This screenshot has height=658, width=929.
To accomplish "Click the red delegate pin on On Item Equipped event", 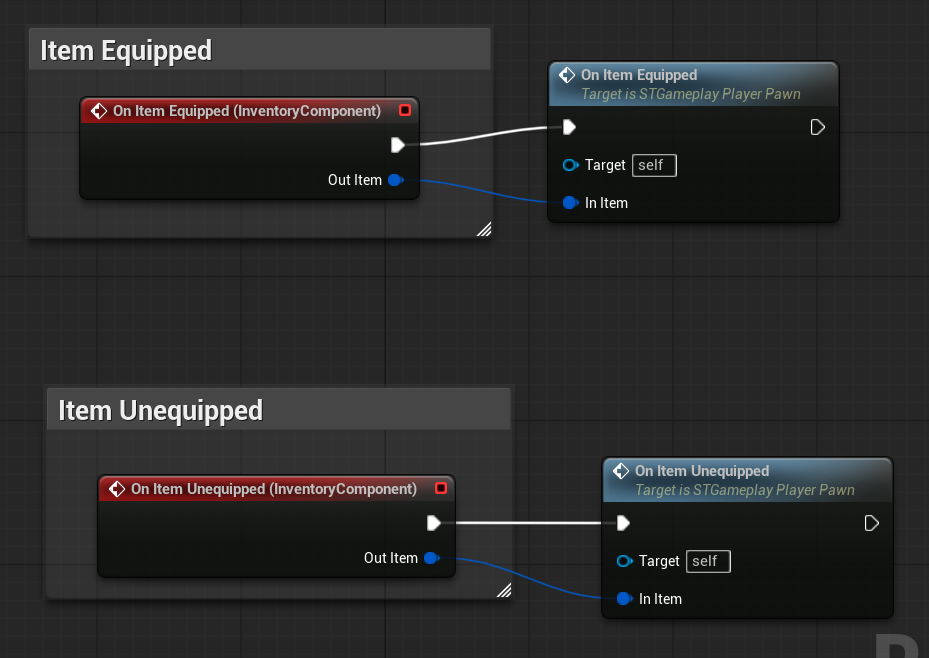I will coord(405,110).
